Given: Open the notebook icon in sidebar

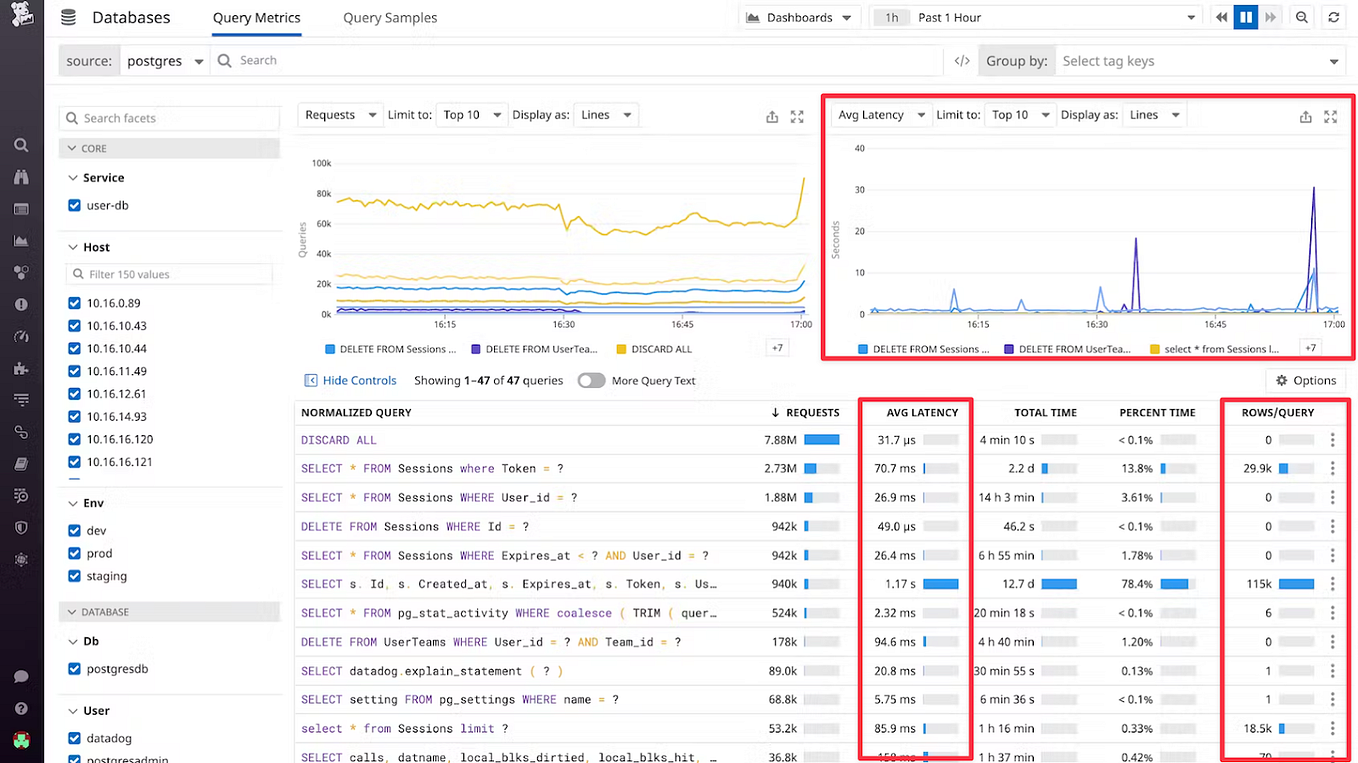Looking at the screenshot, I should click(x=21, y=464).
